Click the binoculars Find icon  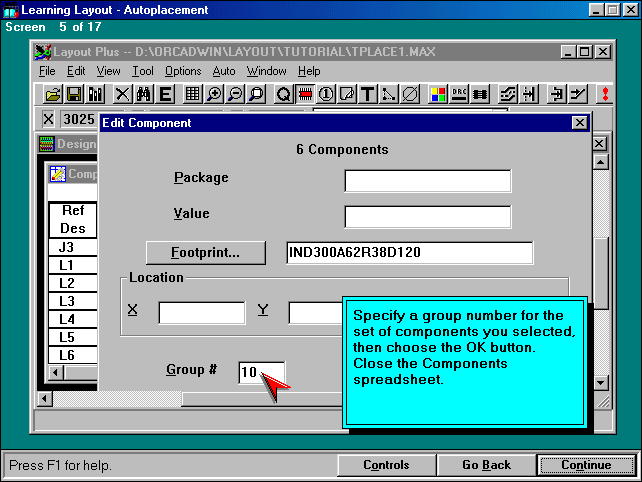coord(143,94)
